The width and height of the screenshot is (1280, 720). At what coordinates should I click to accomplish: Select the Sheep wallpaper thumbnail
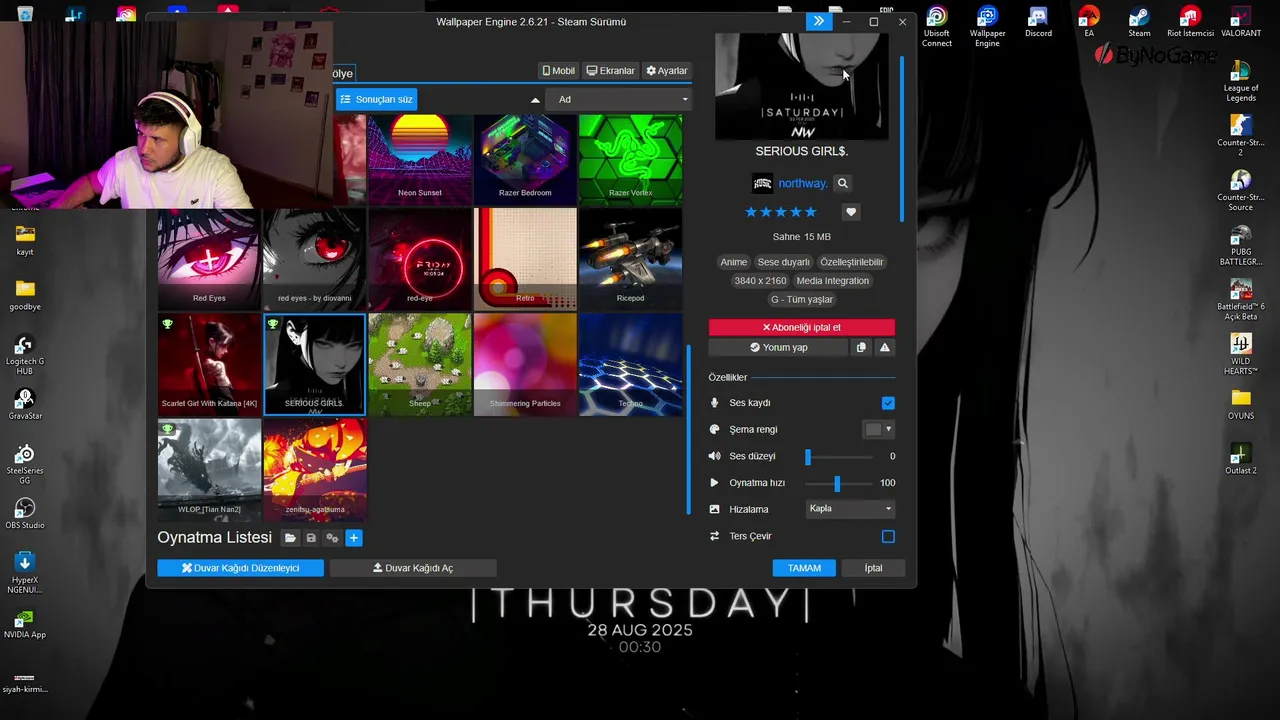coord(420,364)
